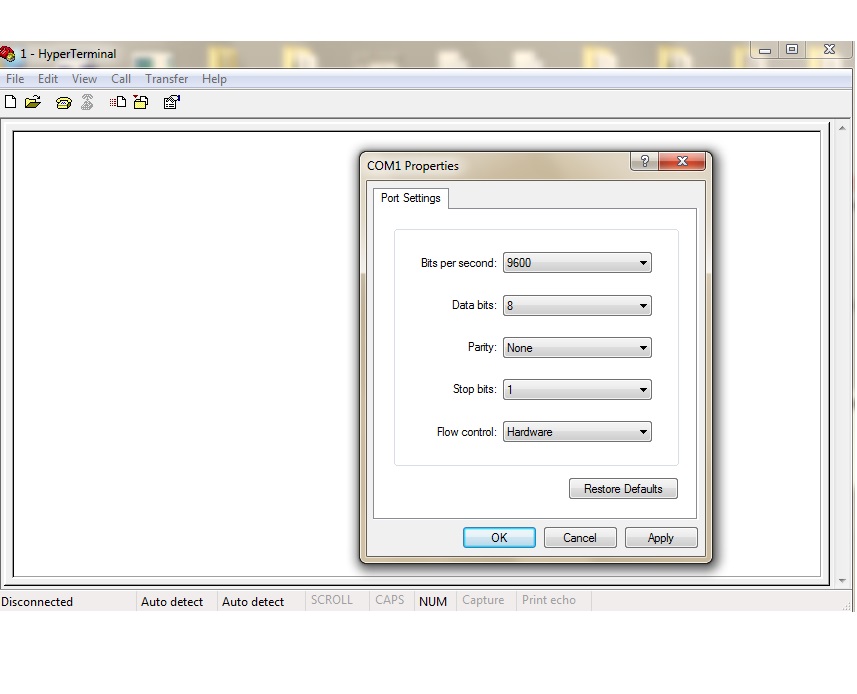This screenshot has width=857, height=694.
Task: Open the File menu
Action: [x=15, y=79]
